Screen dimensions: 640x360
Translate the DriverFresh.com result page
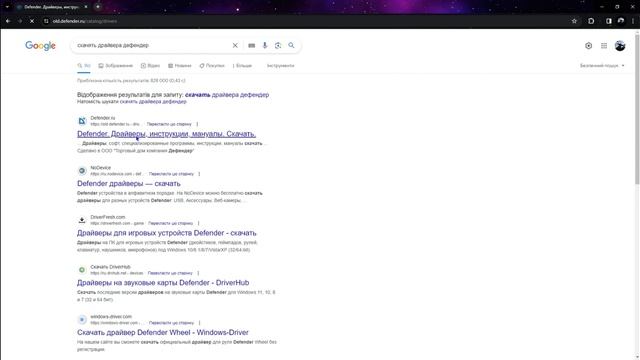pyautogui.click(x=170, y=223)
